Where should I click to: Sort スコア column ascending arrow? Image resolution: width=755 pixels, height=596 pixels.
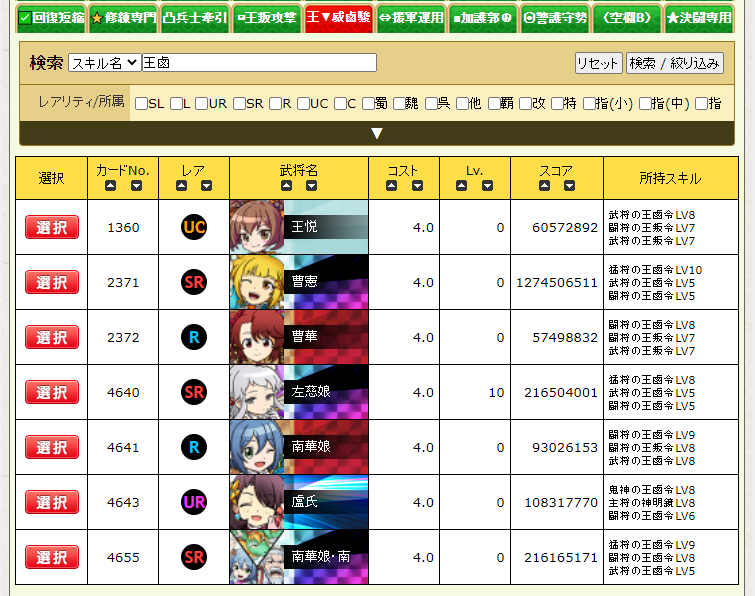pos(544,185)
